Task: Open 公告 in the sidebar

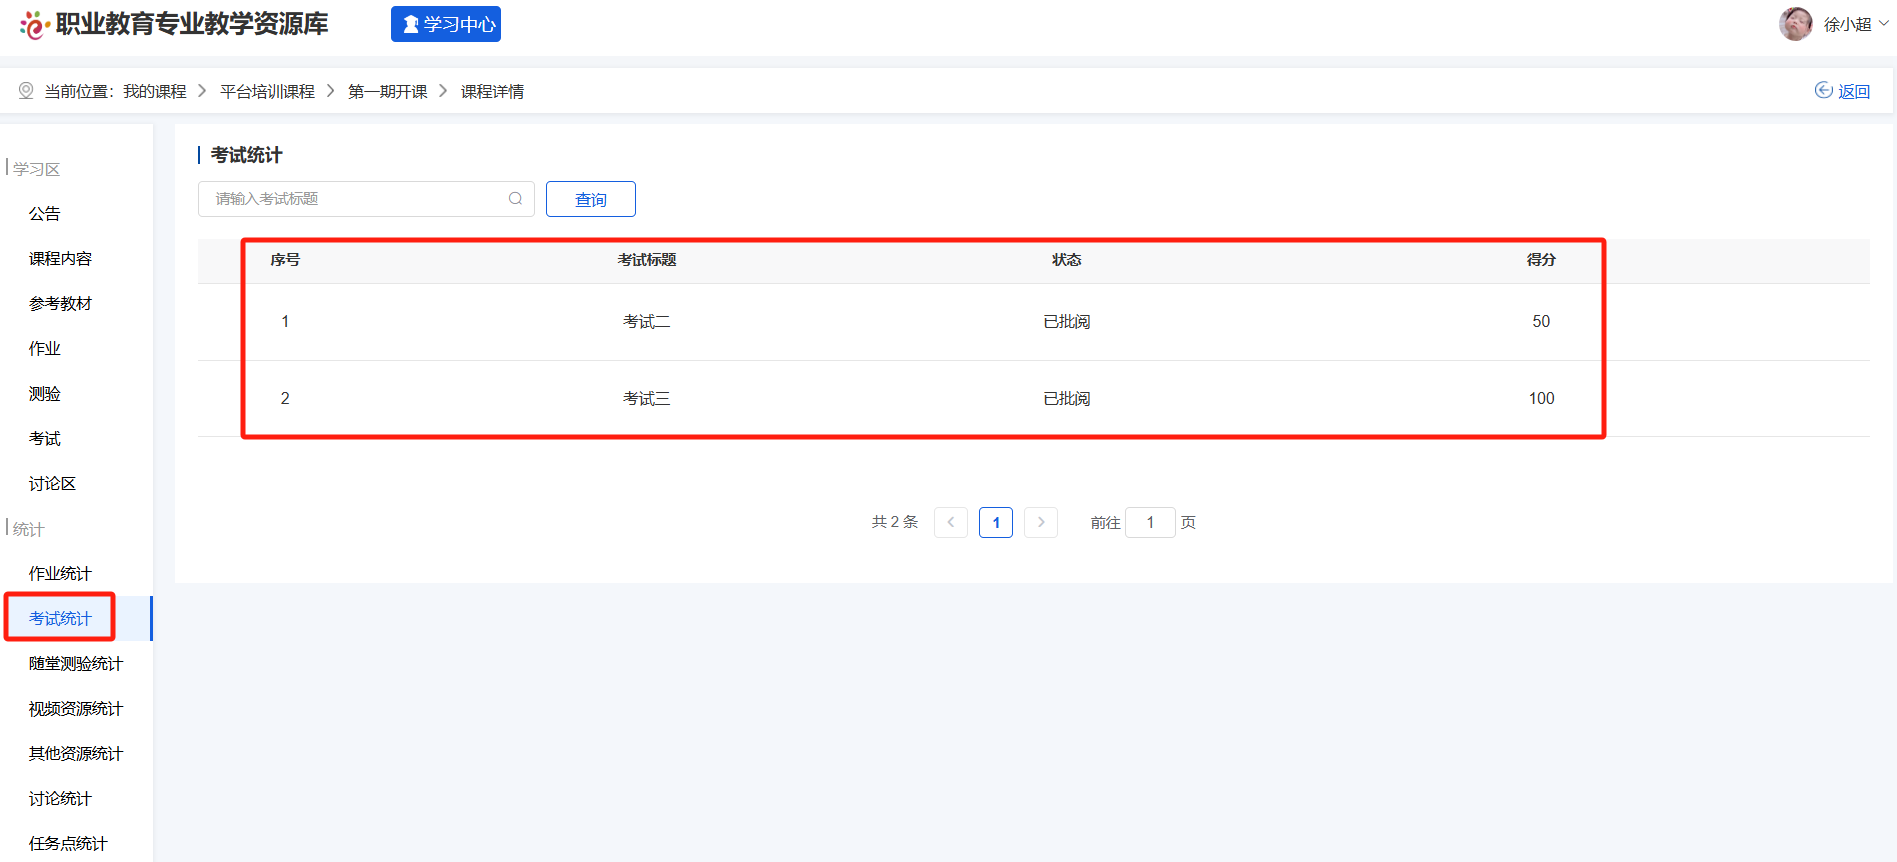Action: click(45, 214)
